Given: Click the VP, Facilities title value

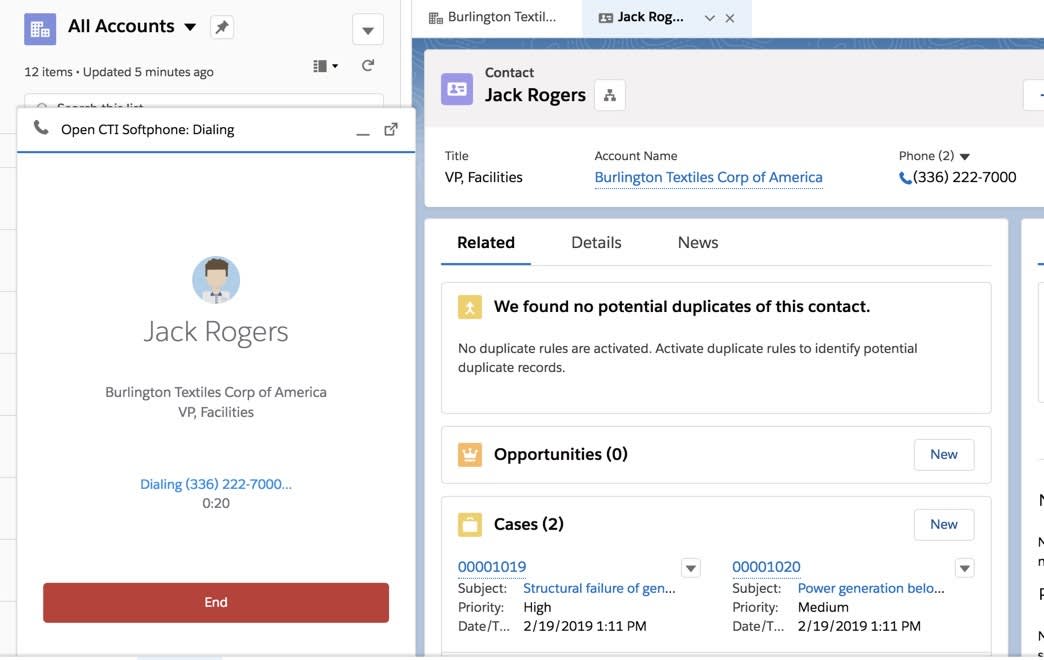Looking at the screenshot, I should coord(483,177).
